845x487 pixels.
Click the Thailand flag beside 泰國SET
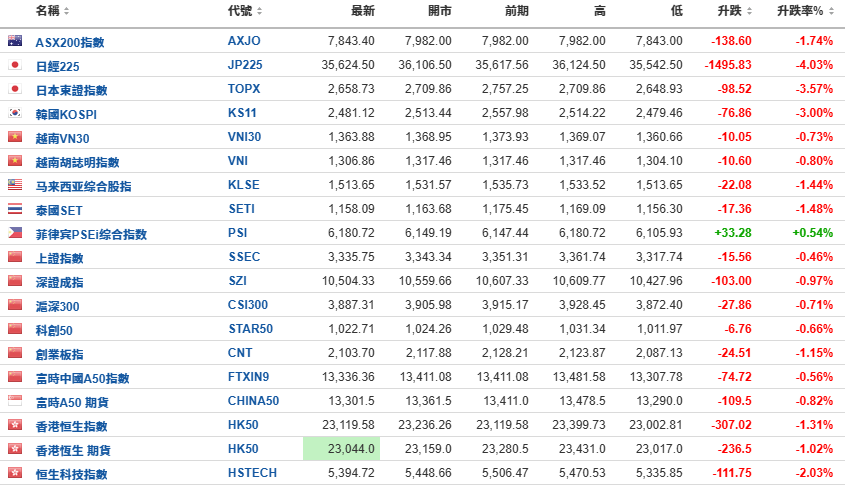14,209
